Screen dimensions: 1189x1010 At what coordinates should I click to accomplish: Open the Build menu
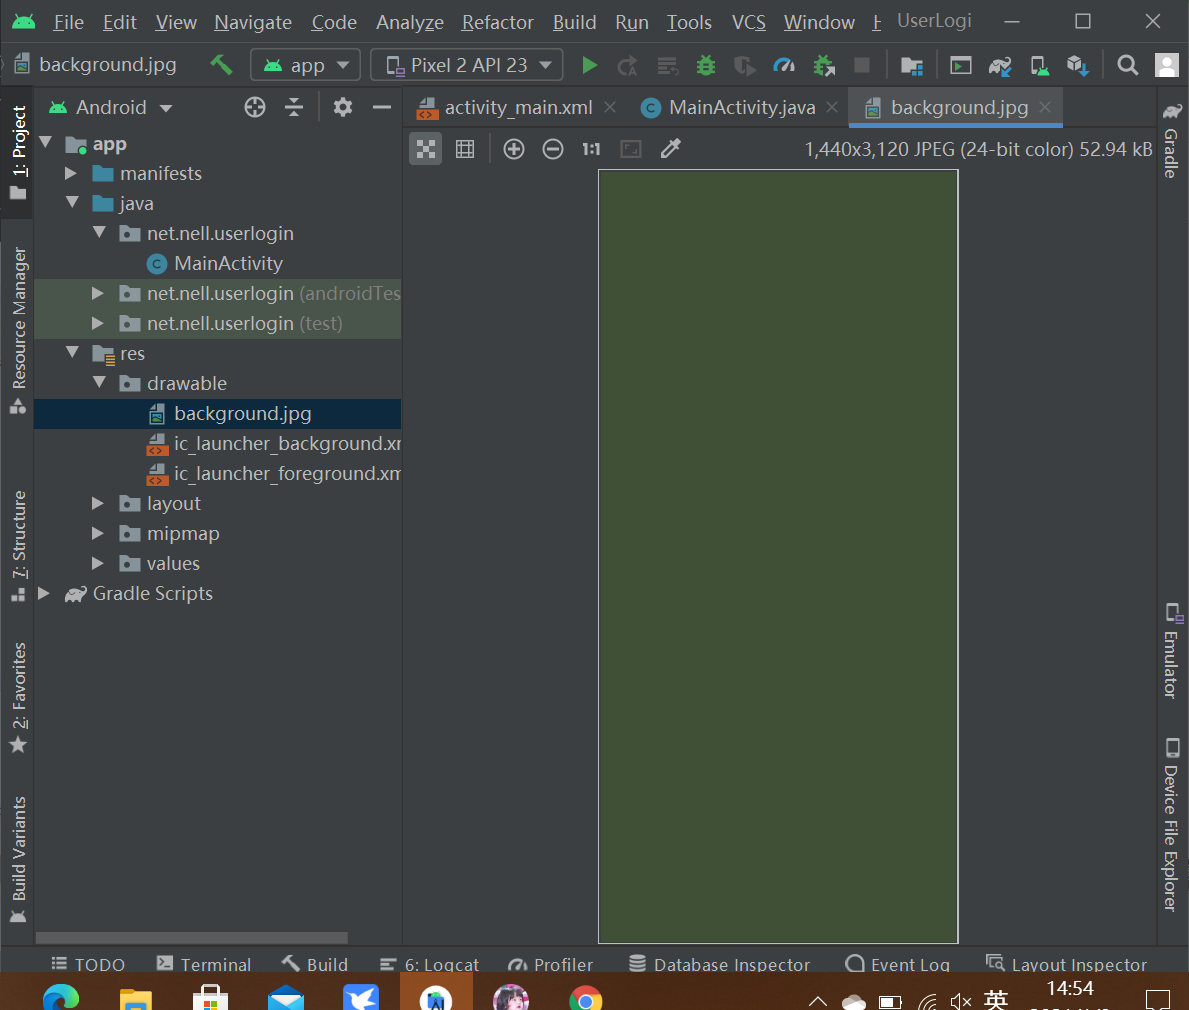pyautogui.click(x=574, y=23)
